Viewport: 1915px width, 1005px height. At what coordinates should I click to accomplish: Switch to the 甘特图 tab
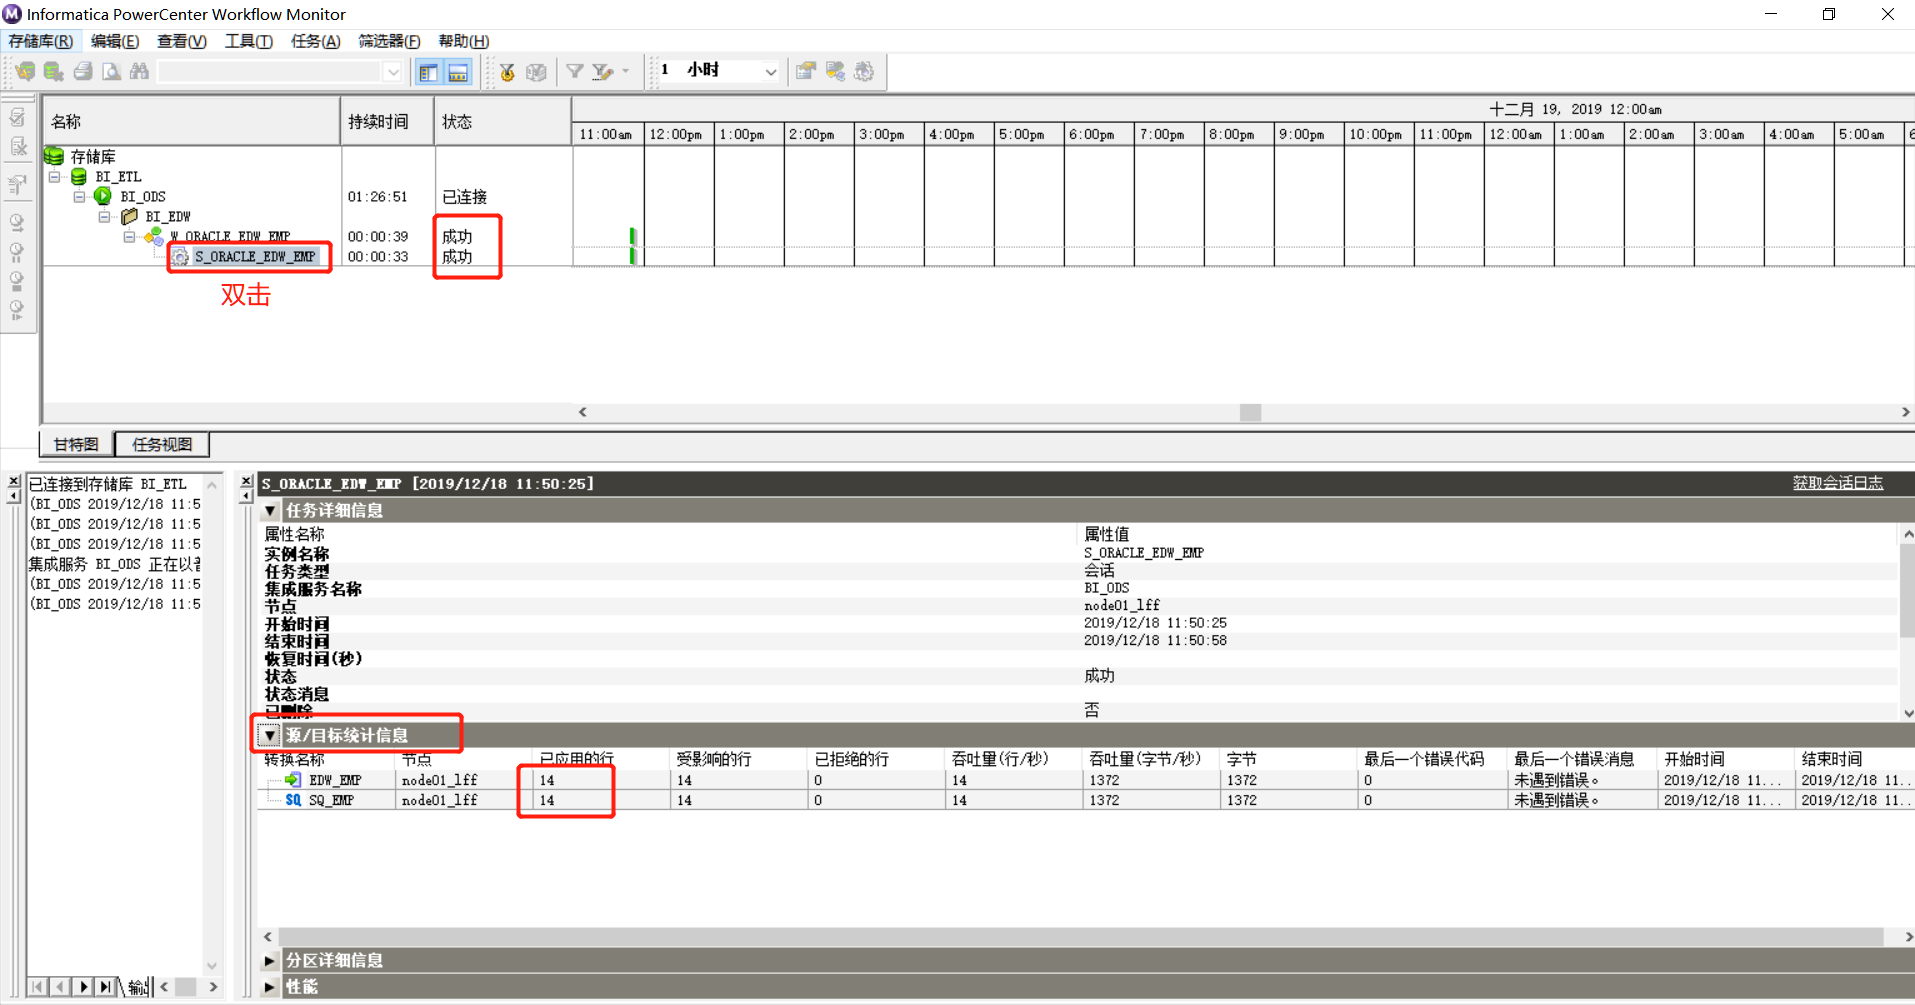pos(76,444)
